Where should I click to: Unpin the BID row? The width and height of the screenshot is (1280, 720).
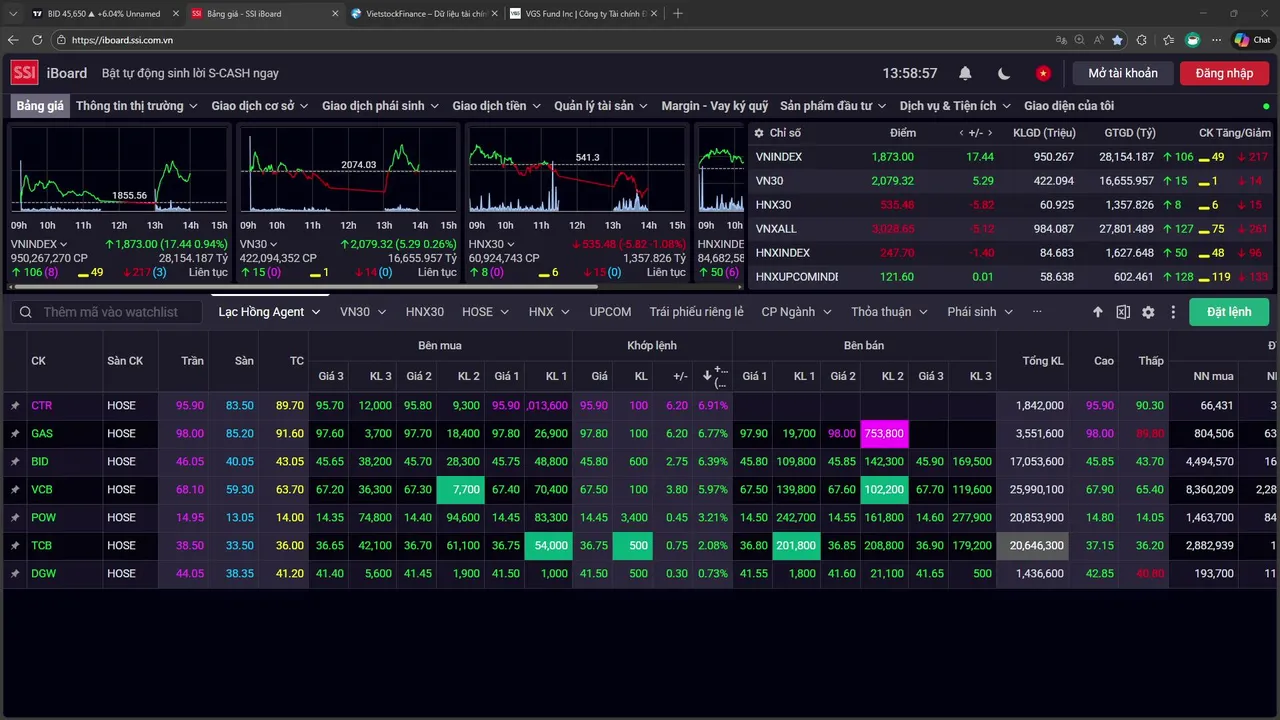tap(15, 462)
